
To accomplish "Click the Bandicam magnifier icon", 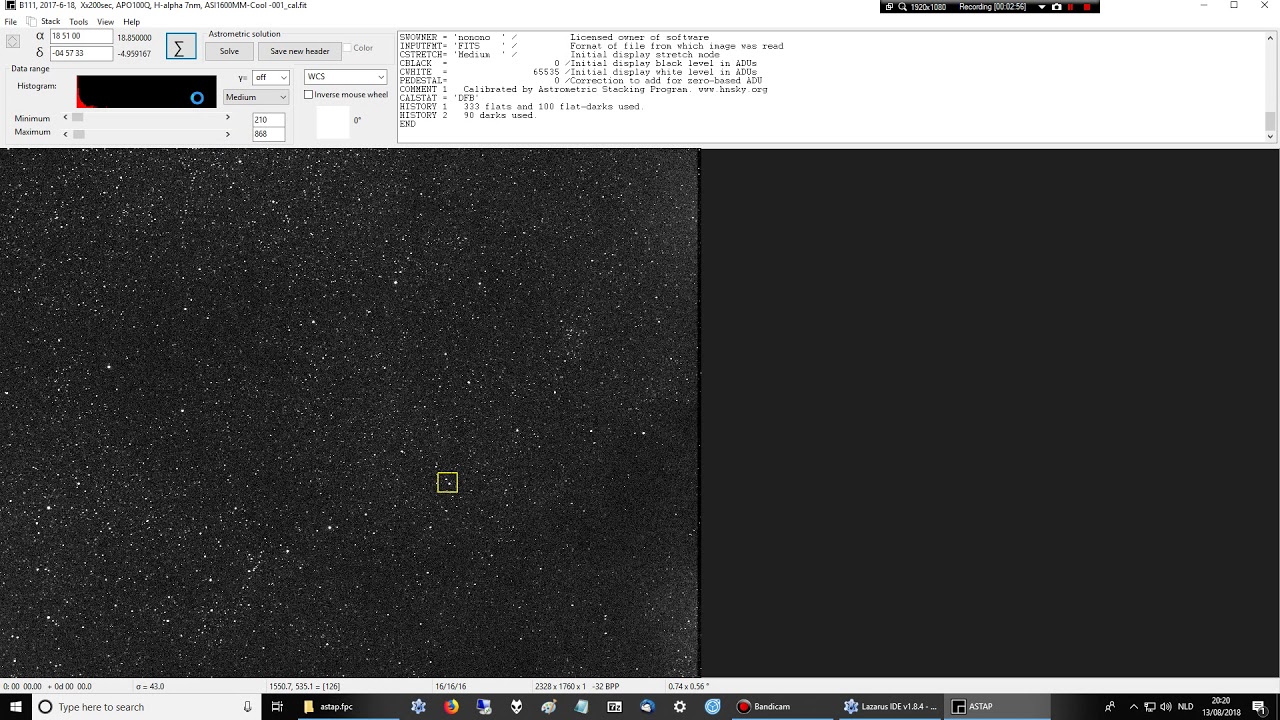I will [902, 7].
